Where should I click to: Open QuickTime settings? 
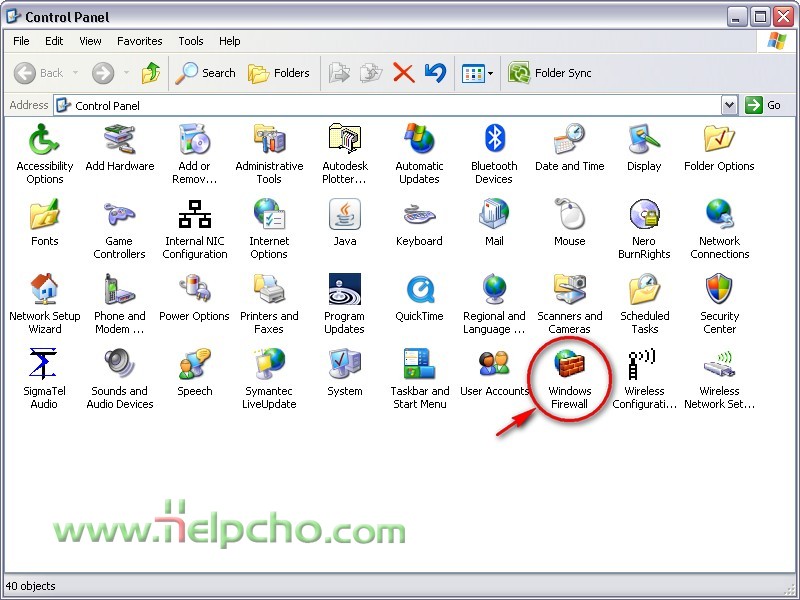coord(419,298)
